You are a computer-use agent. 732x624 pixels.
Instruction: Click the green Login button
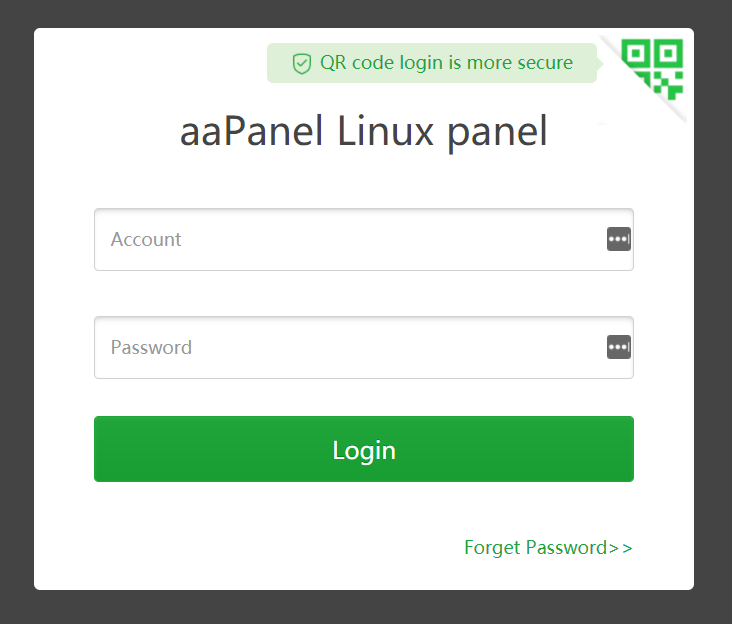364,449
